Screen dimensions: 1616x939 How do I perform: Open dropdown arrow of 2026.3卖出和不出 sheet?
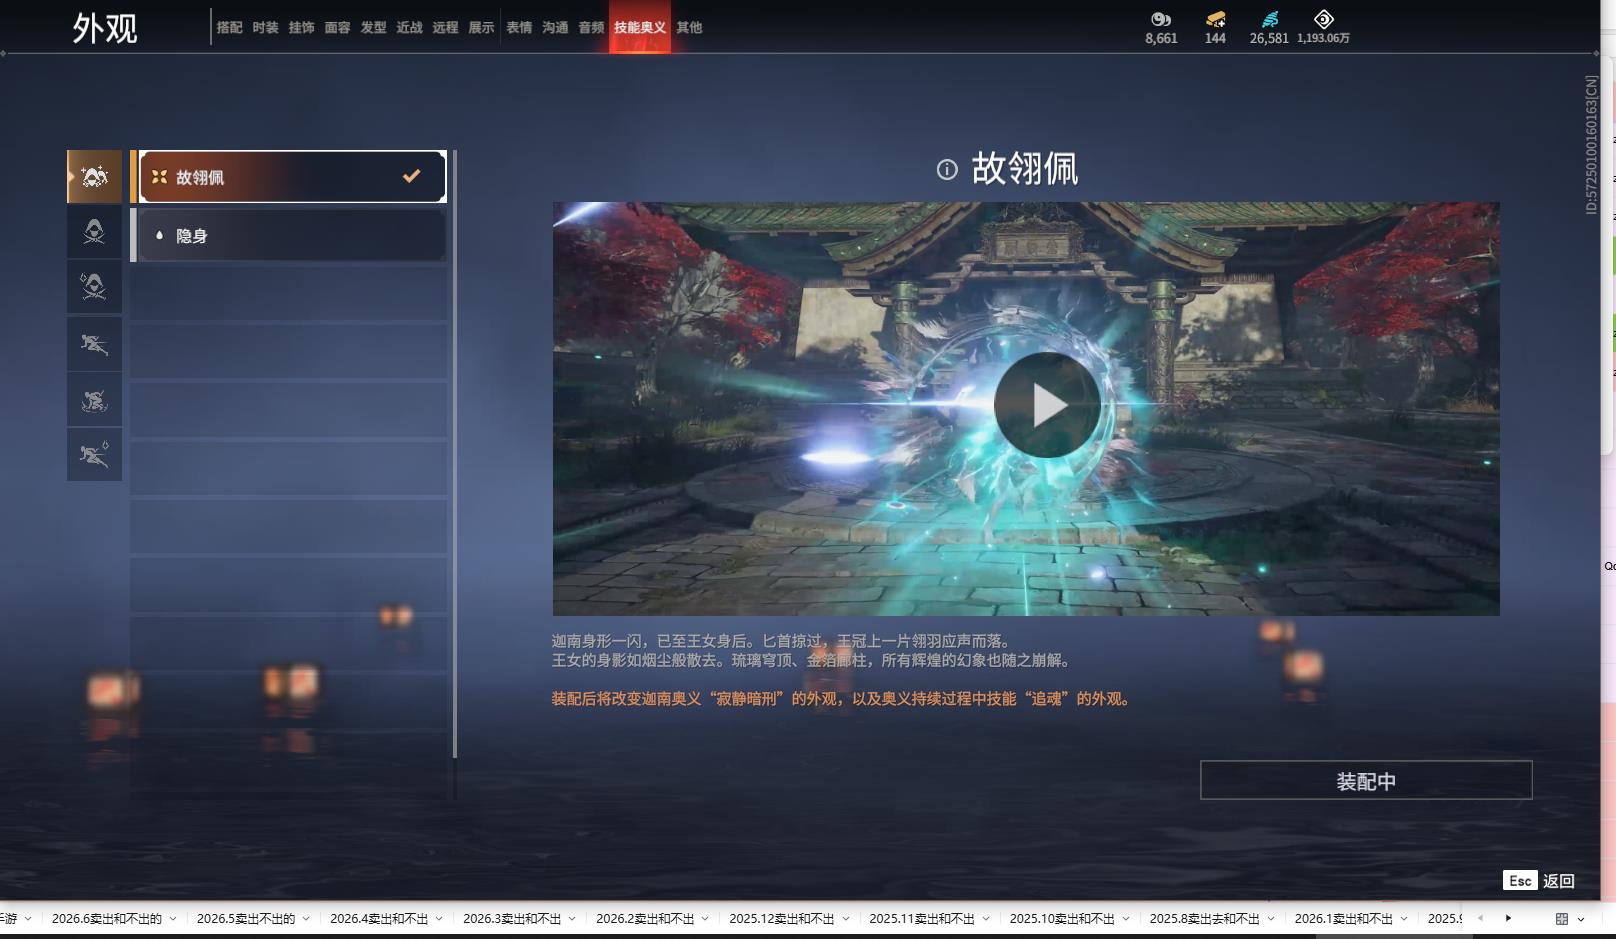click(572, 919)
